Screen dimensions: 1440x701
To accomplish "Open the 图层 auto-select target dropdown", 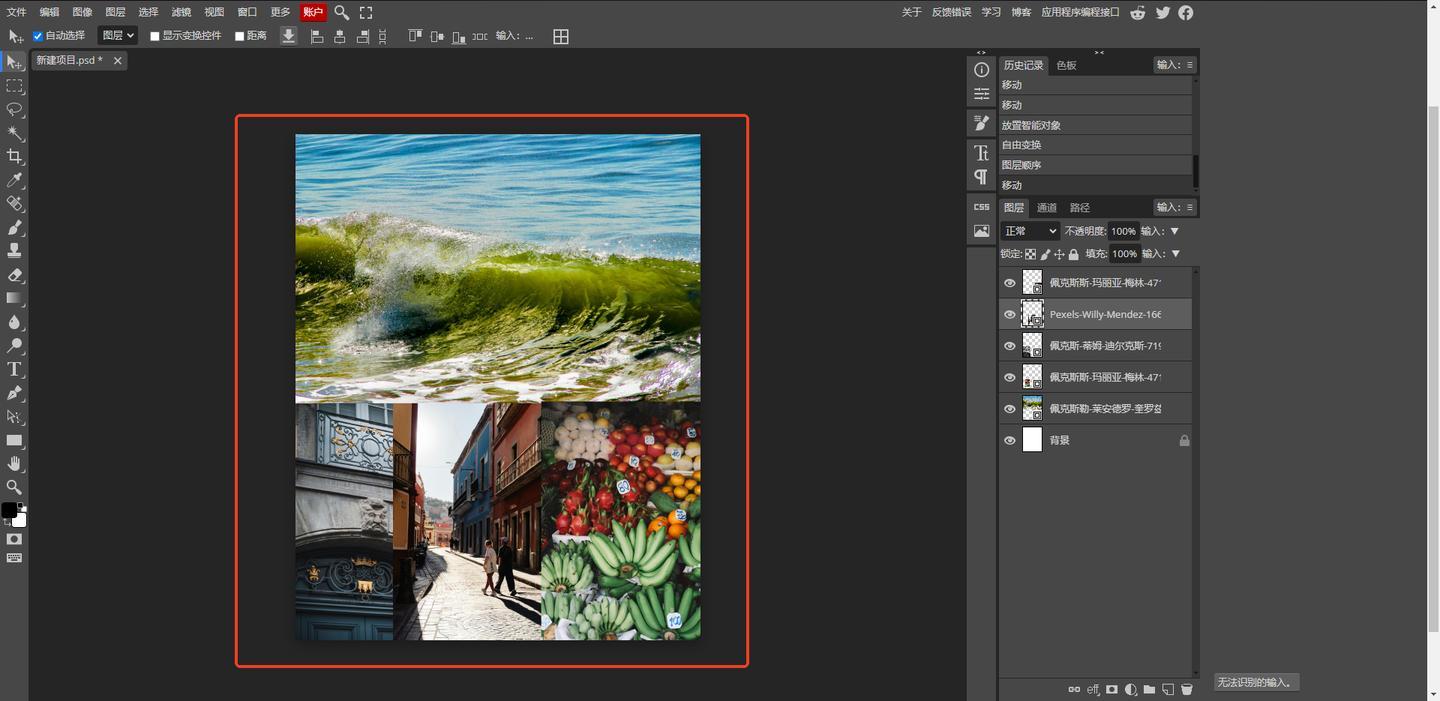I will (117, 36).
